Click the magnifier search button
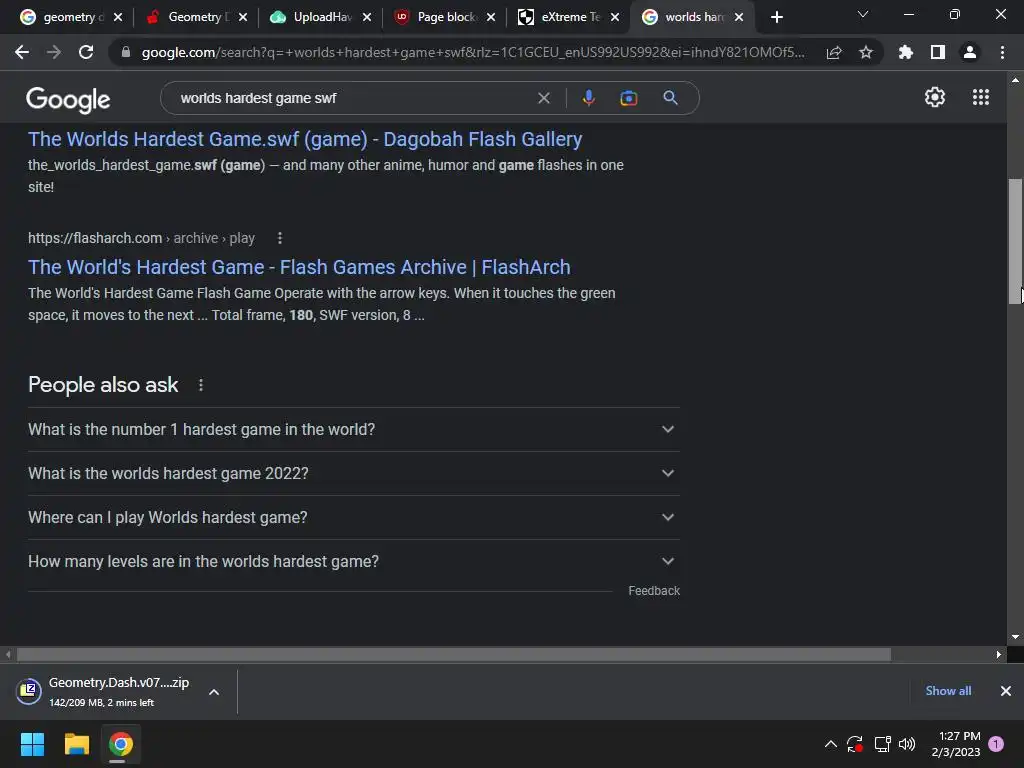1024x768 pixels. pyautogui.click(x=670, y=98)
